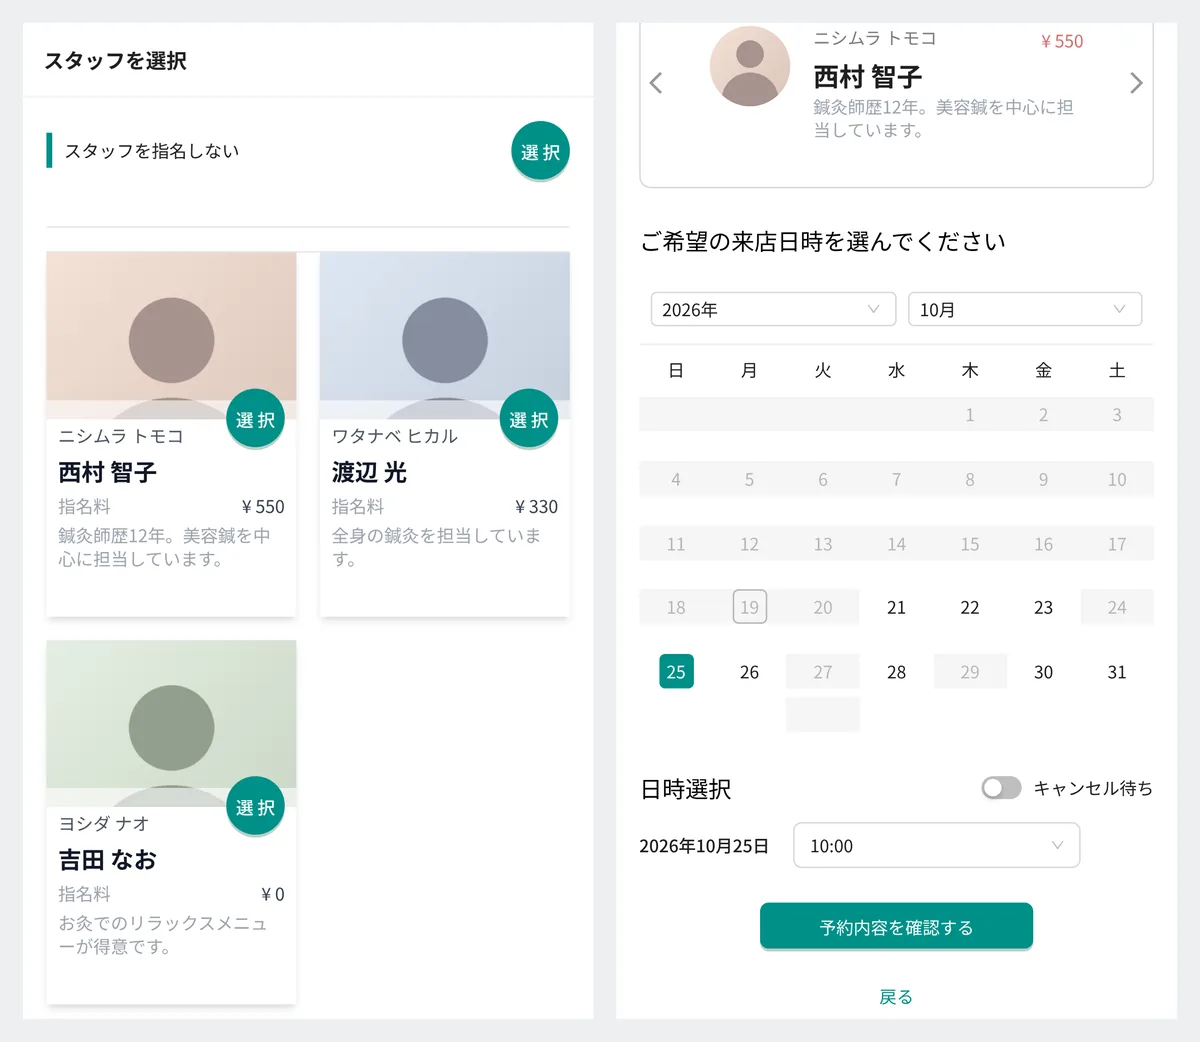
Task: Open the 2026年 year dropdown
Action: (772, 310)
